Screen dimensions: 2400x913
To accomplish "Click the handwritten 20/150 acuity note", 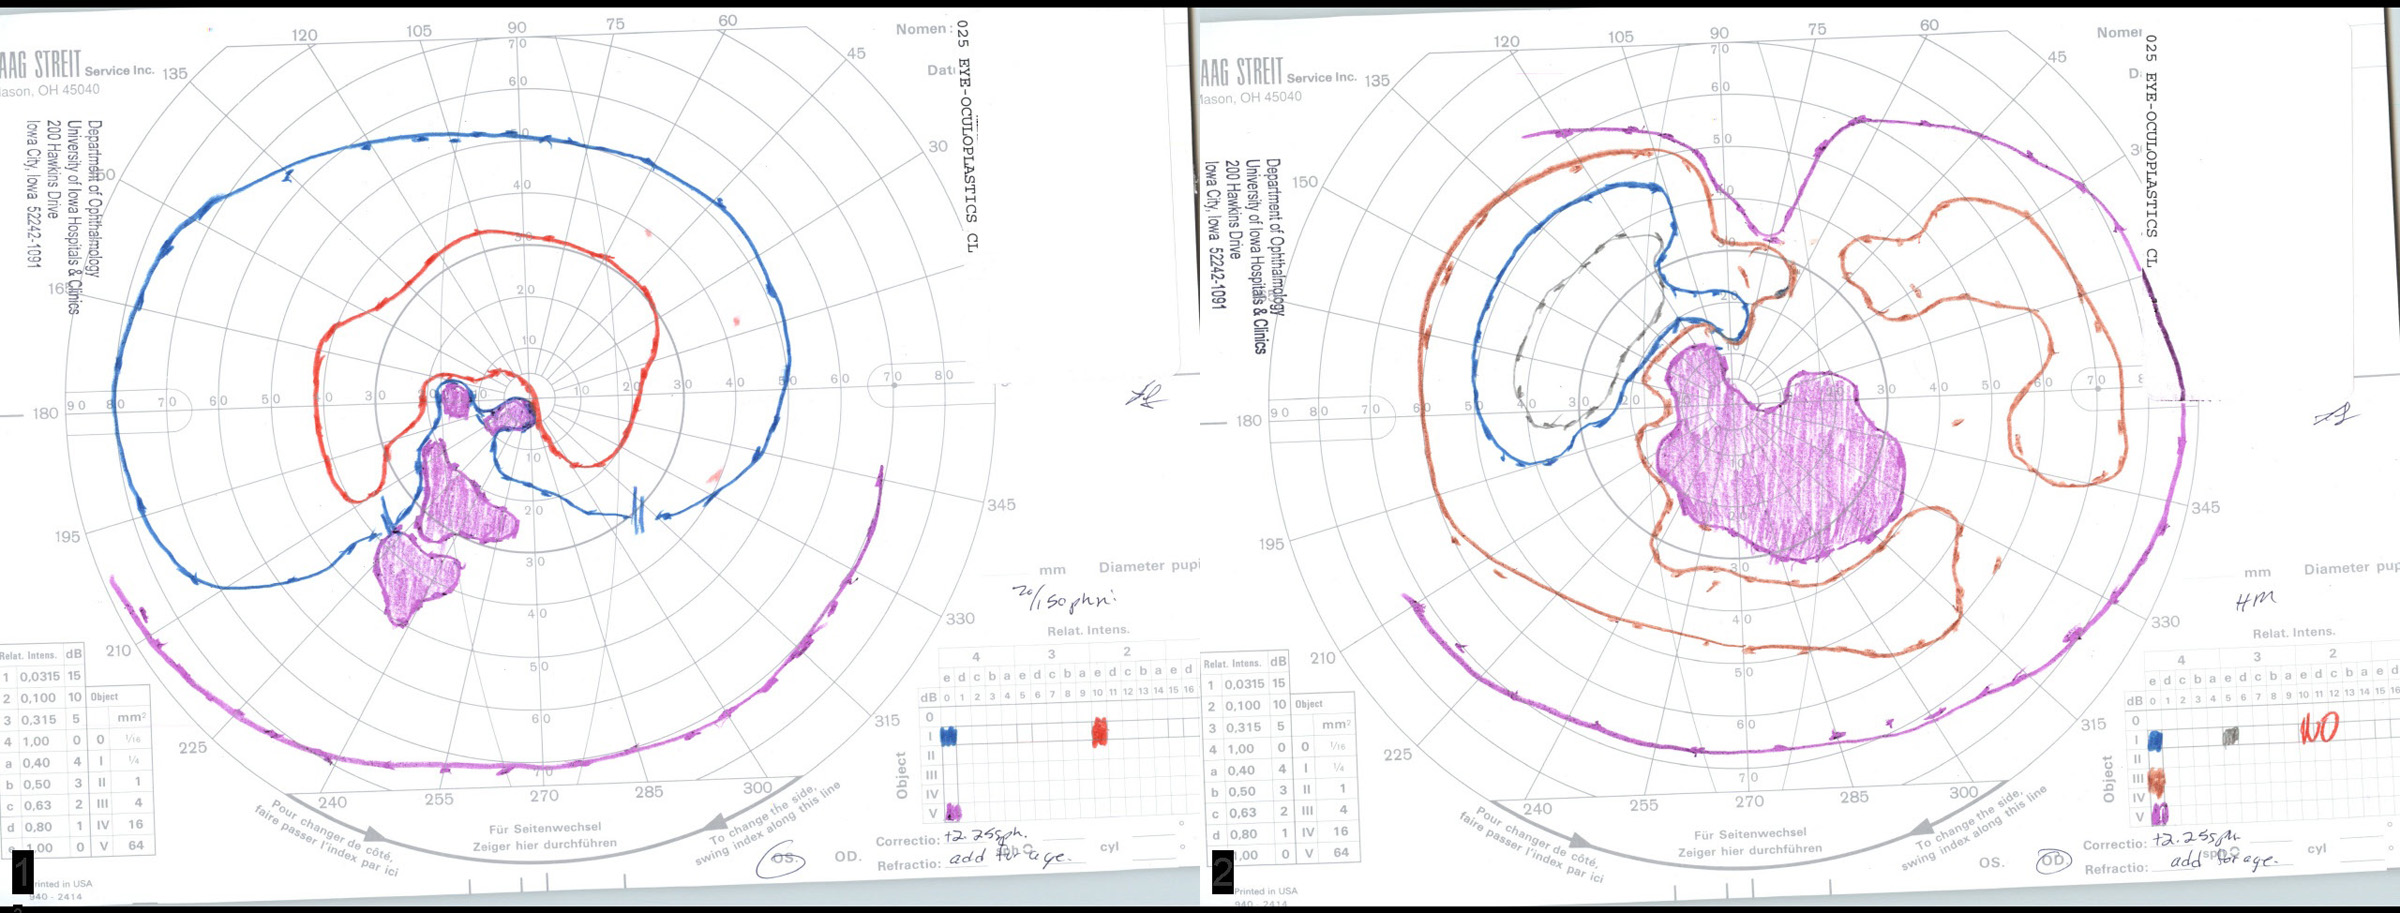I will [1063, 599].
